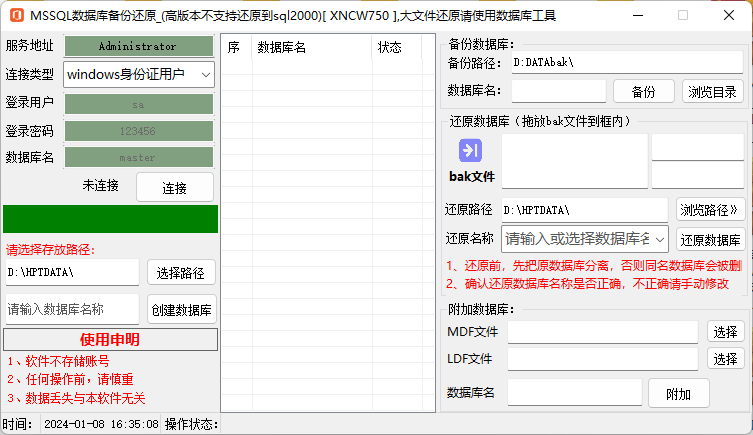Click the orange app icon in title bar
Image resolution: width=753 pixels, height=435 pixels.
17,15
